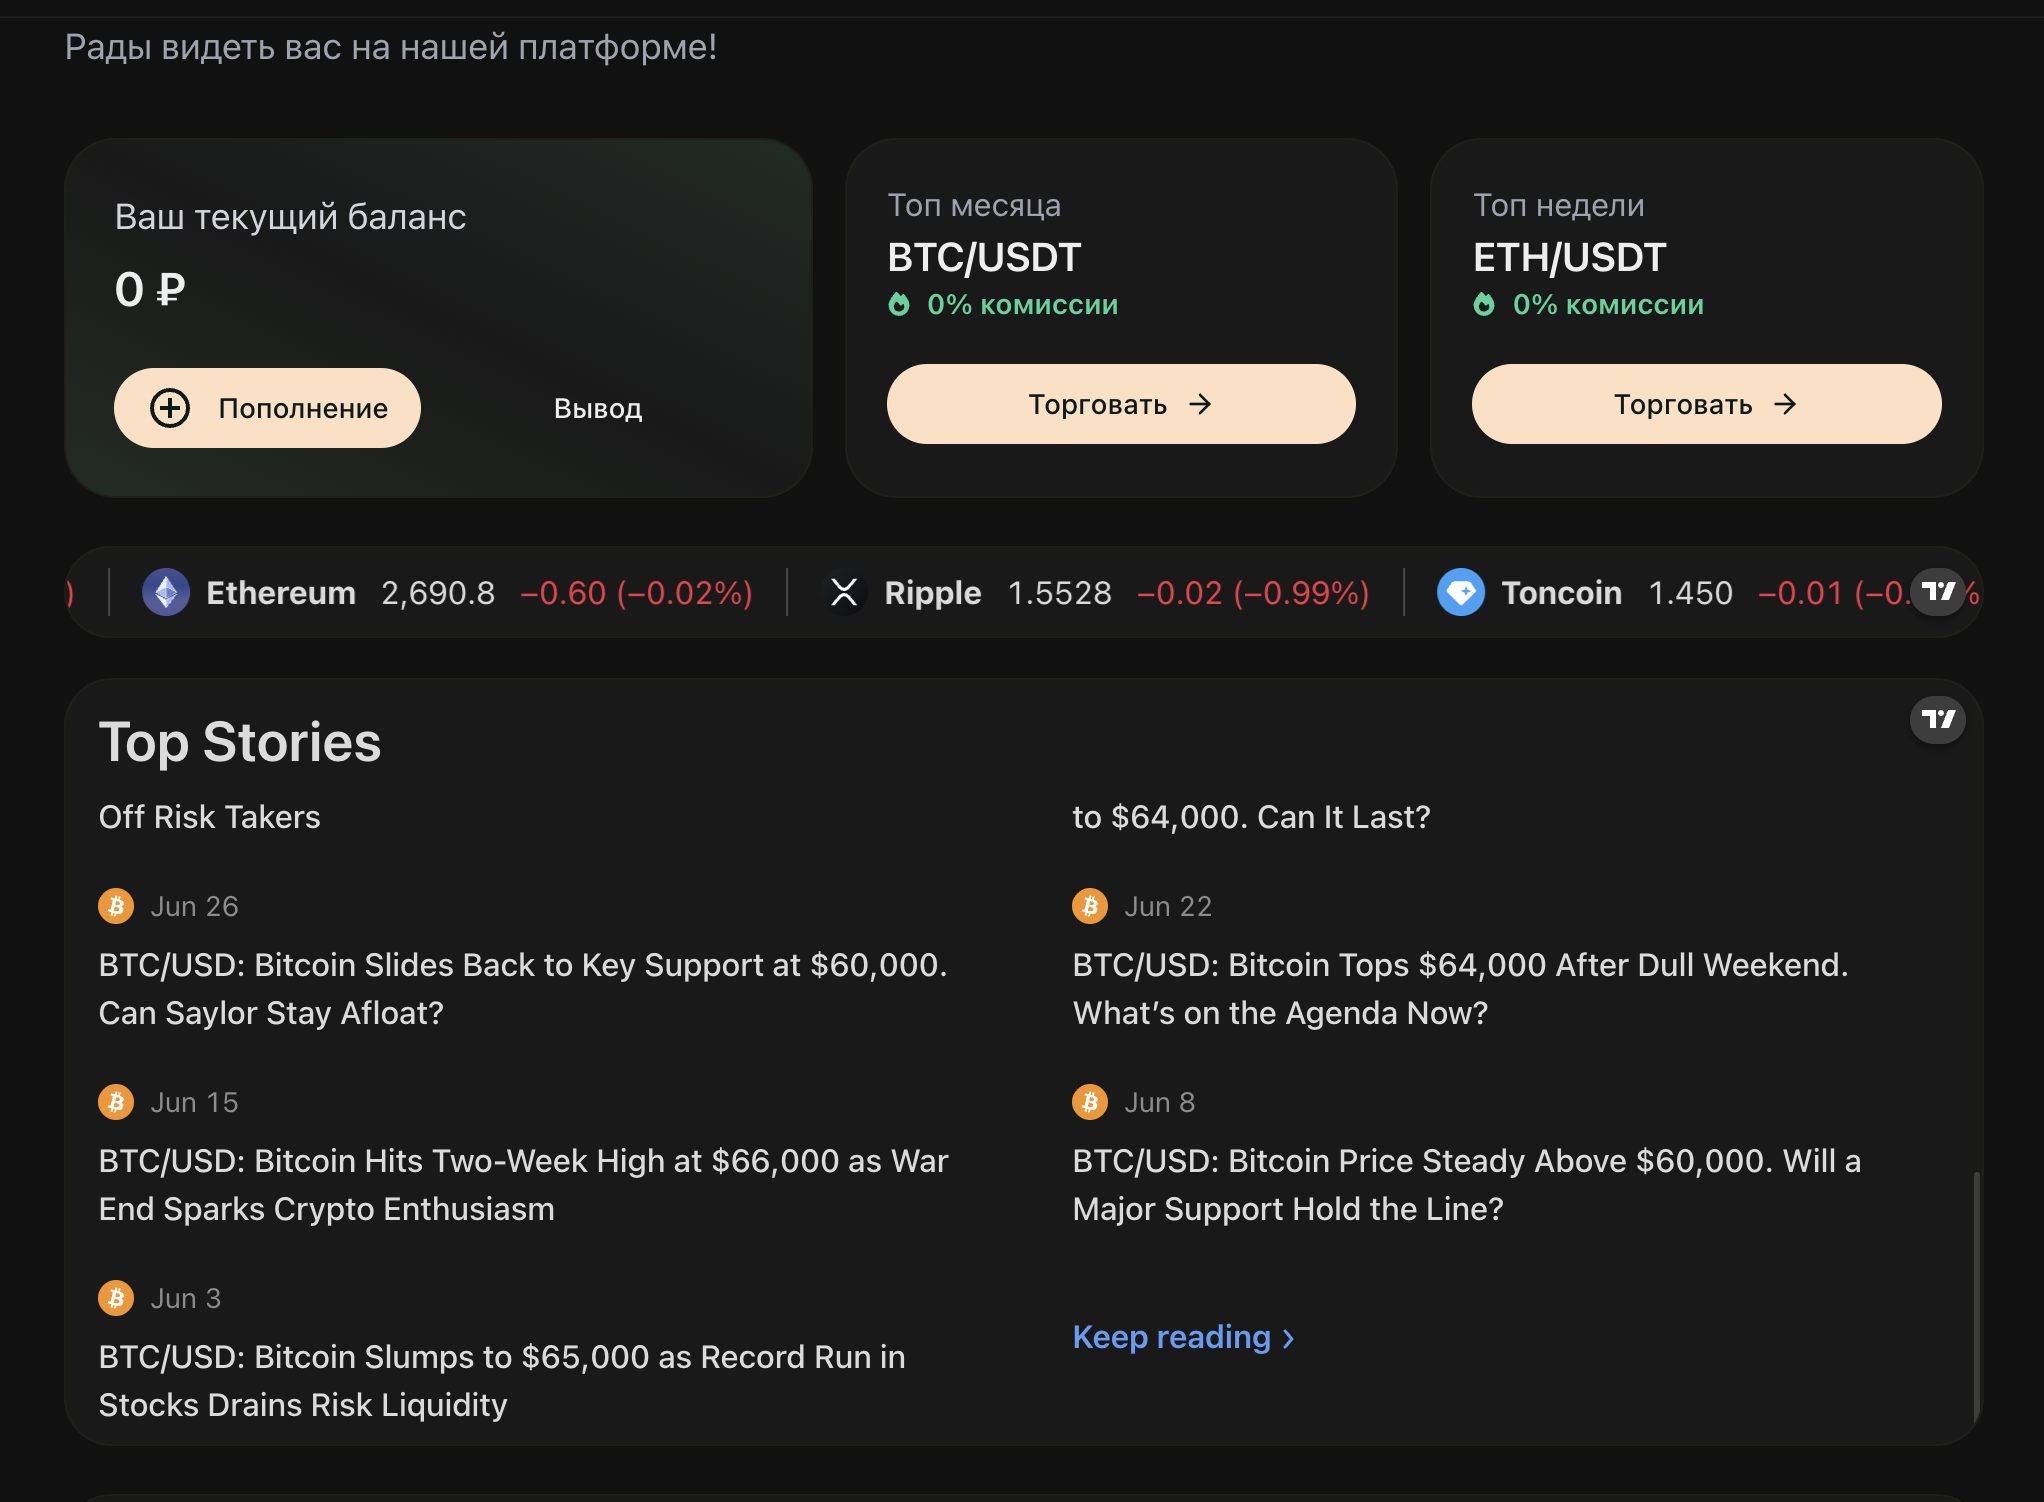2044x1502 pixels.
Task: Click Ethereum price 2,690.8
Action: [x=438, y=593]
